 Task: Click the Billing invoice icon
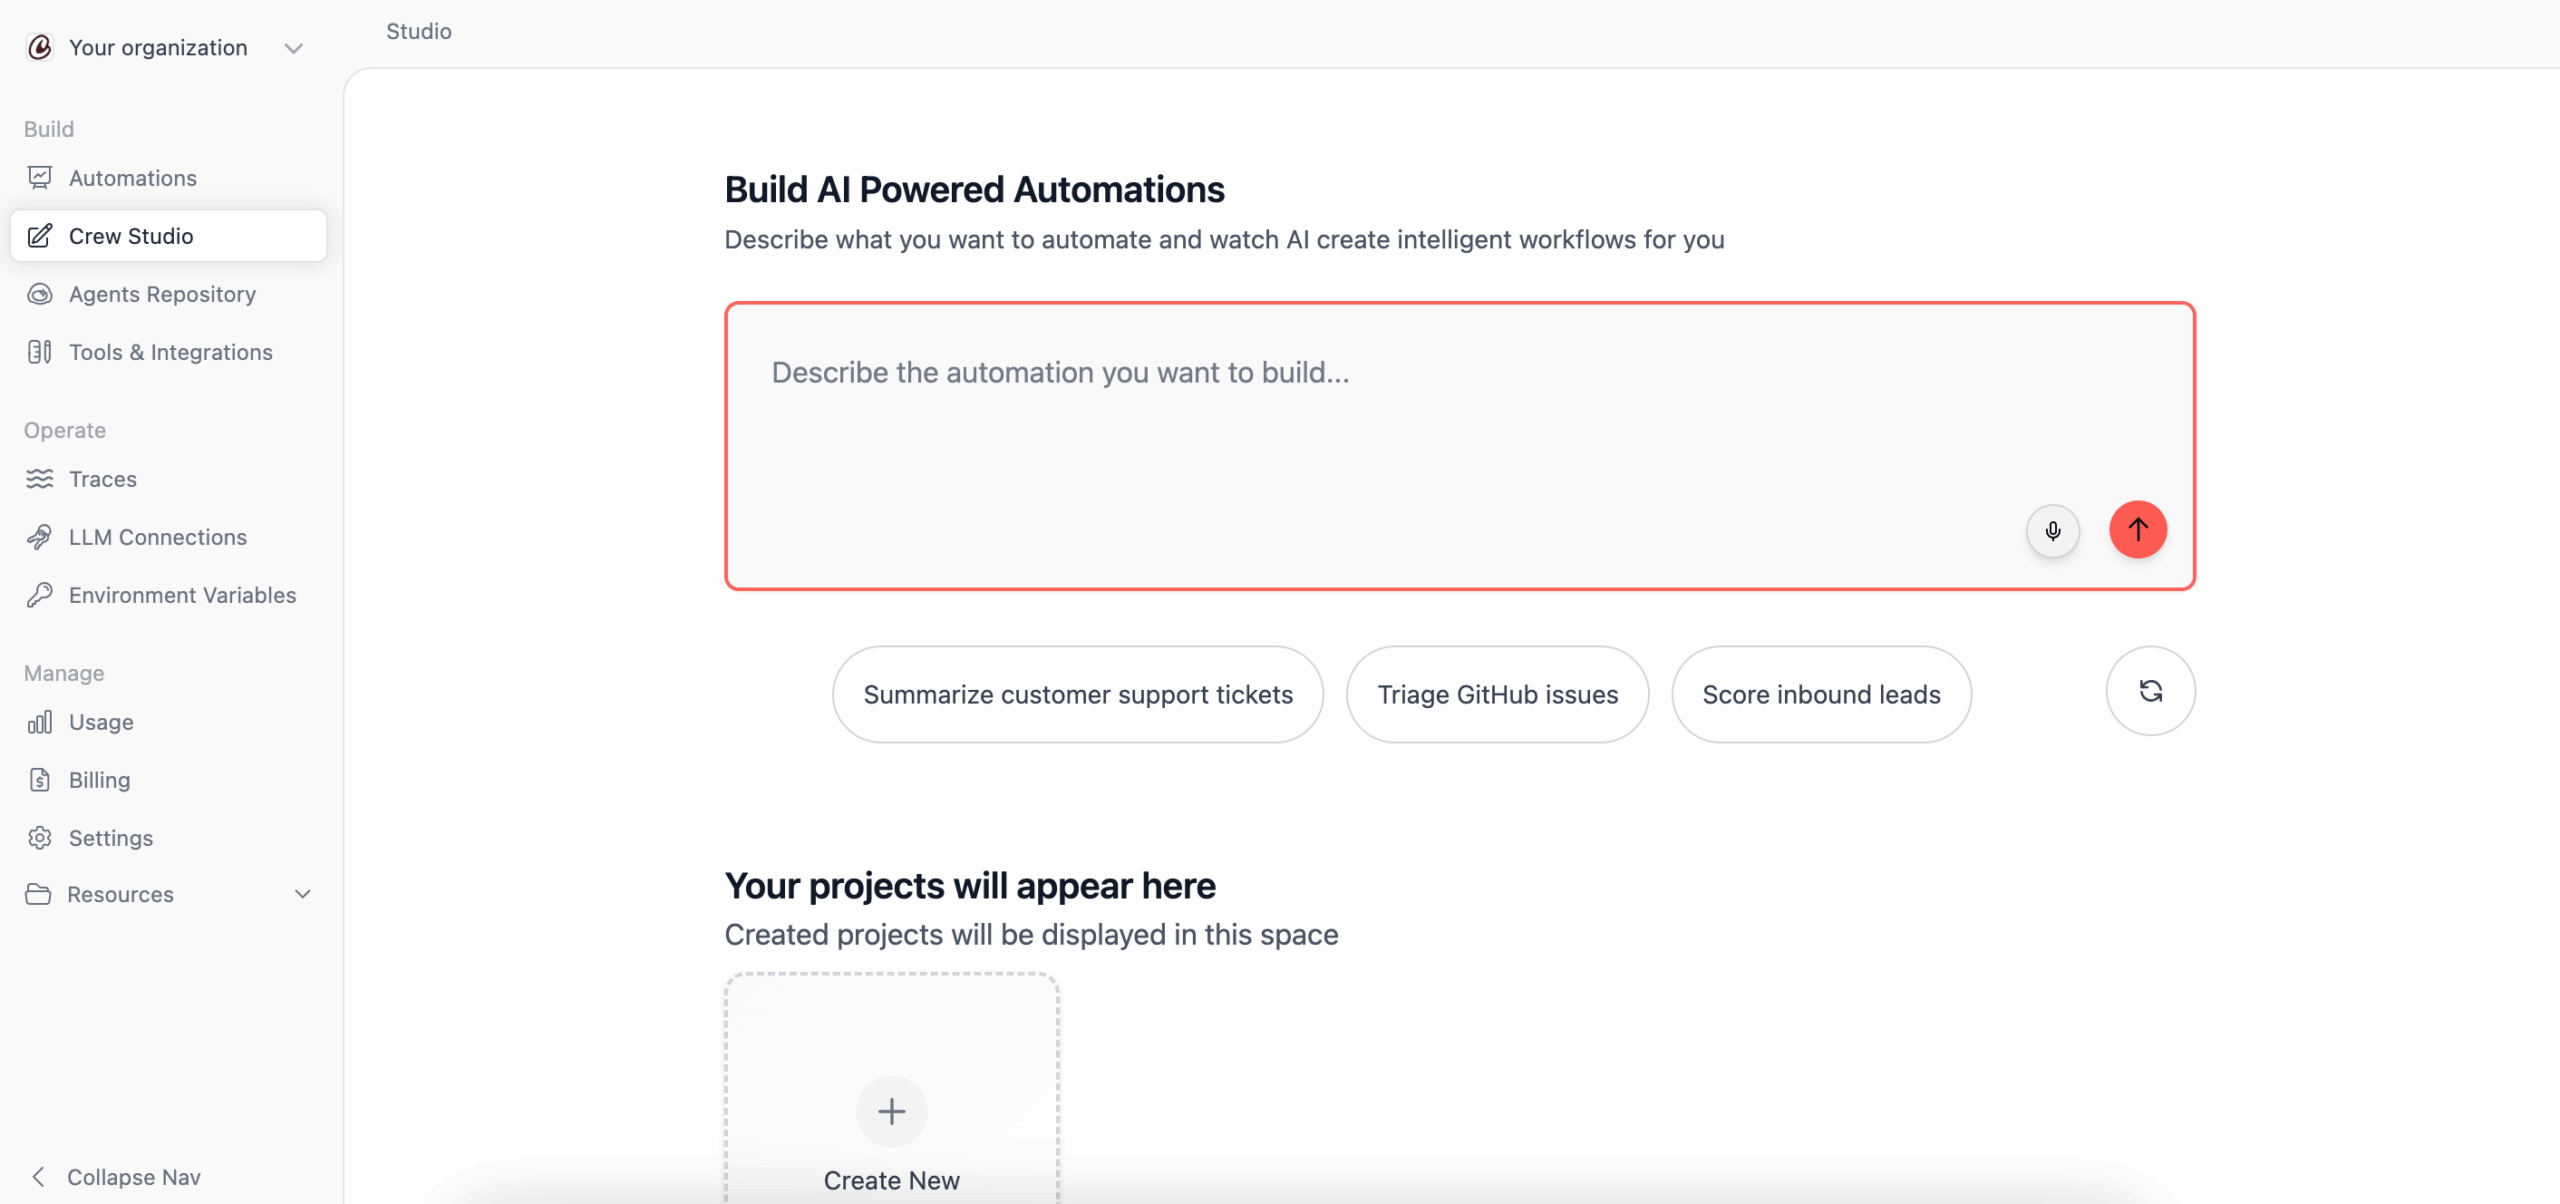coord(40,780)
